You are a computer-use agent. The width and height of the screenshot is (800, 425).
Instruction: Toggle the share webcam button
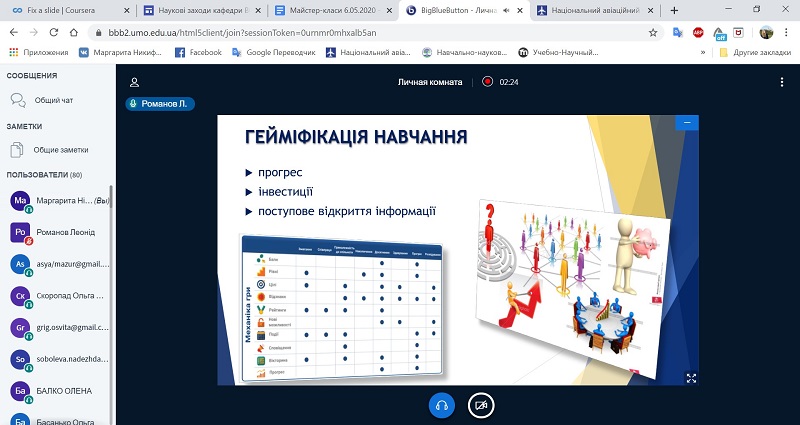tap(482, 405)
